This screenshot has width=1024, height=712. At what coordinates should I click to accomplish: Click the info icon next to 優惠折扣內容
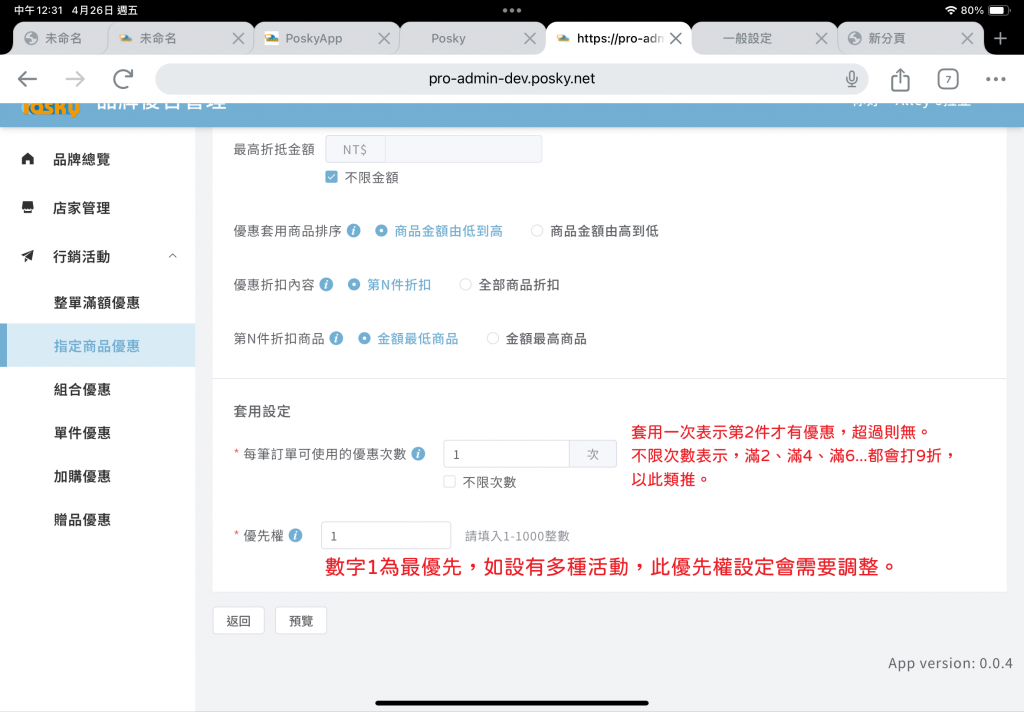click(x=327, y=284)
